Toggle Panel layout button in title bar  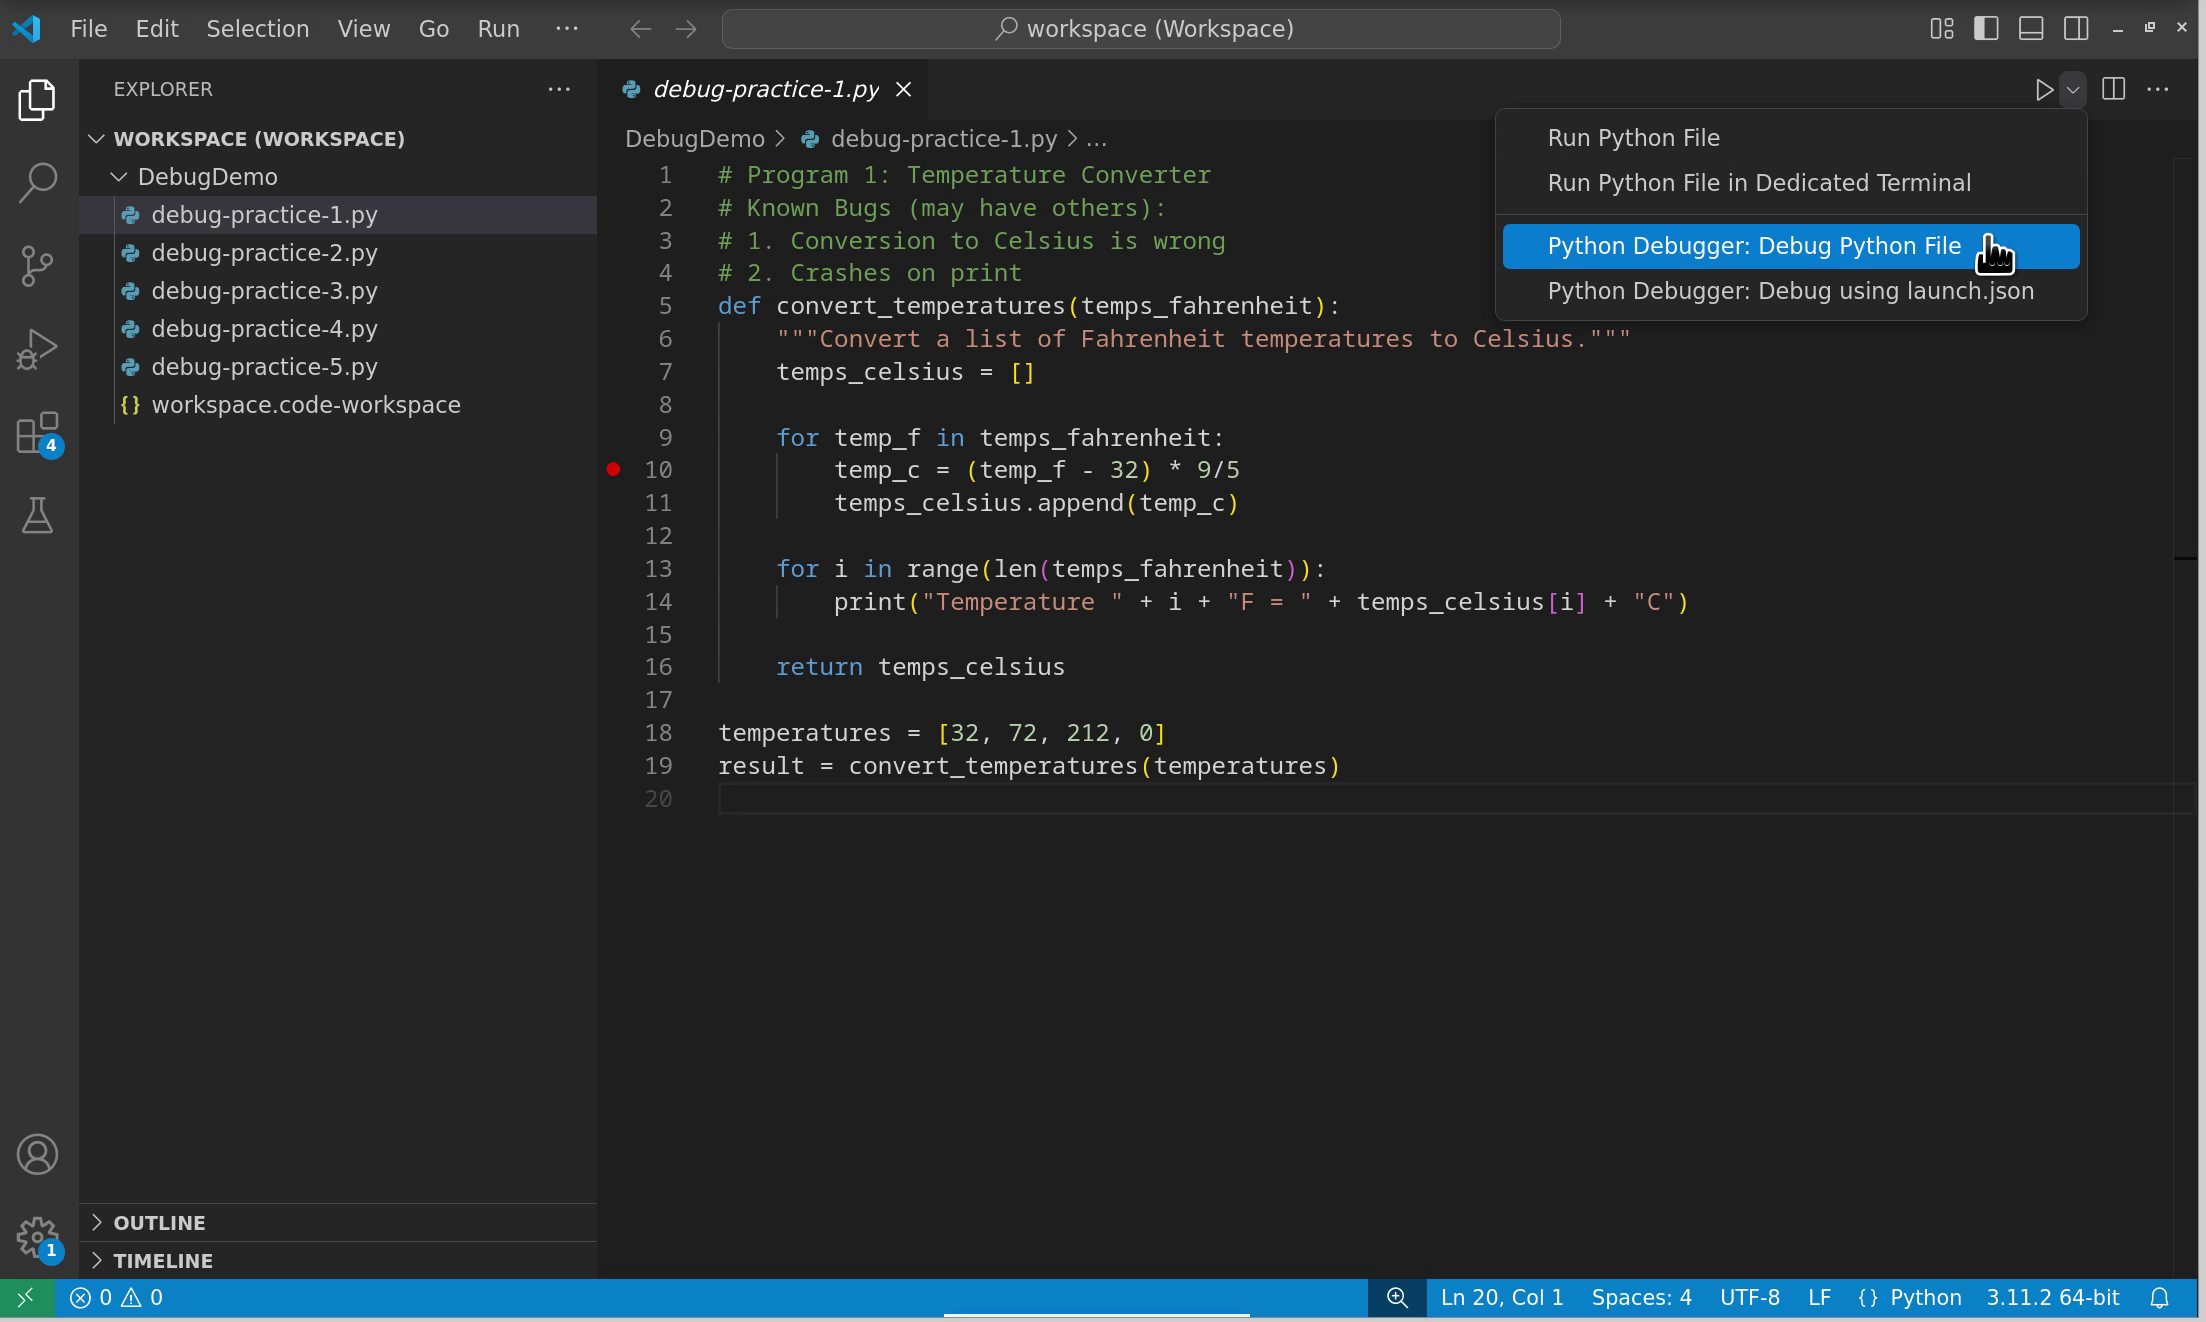click(x=2030, y=29)
